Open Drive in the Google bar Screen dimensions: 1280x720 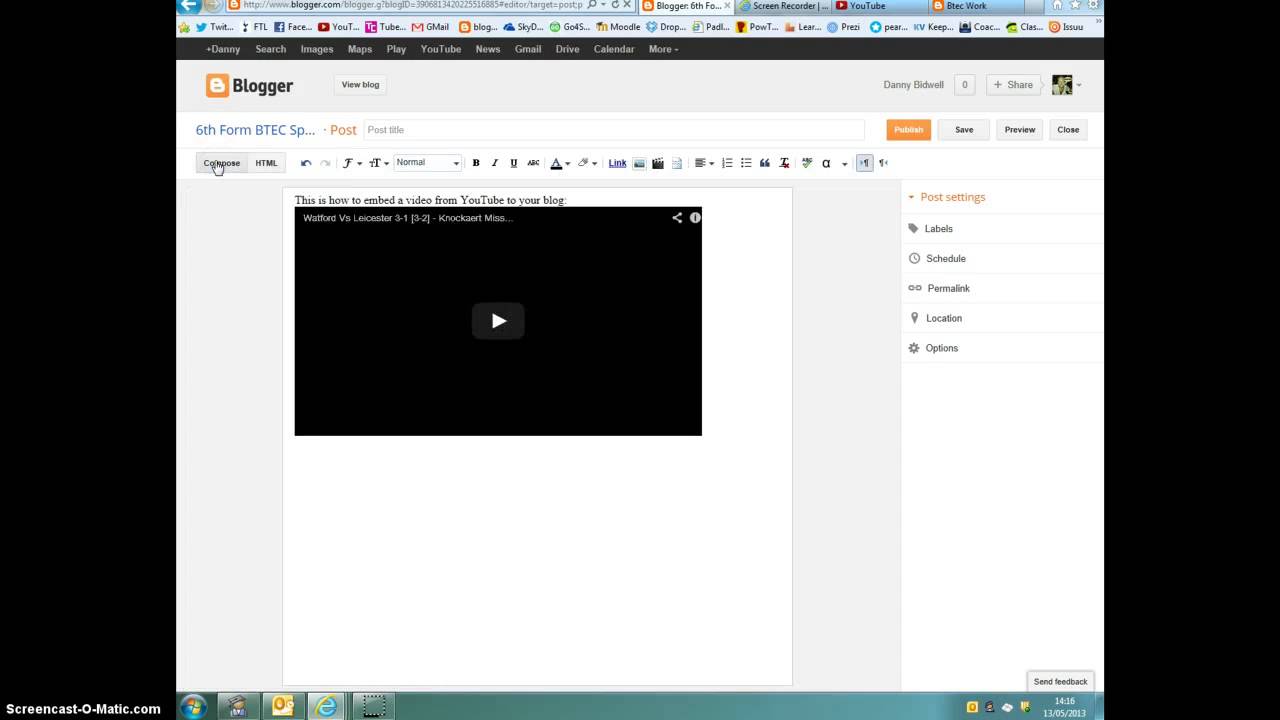tap(568, 49)
